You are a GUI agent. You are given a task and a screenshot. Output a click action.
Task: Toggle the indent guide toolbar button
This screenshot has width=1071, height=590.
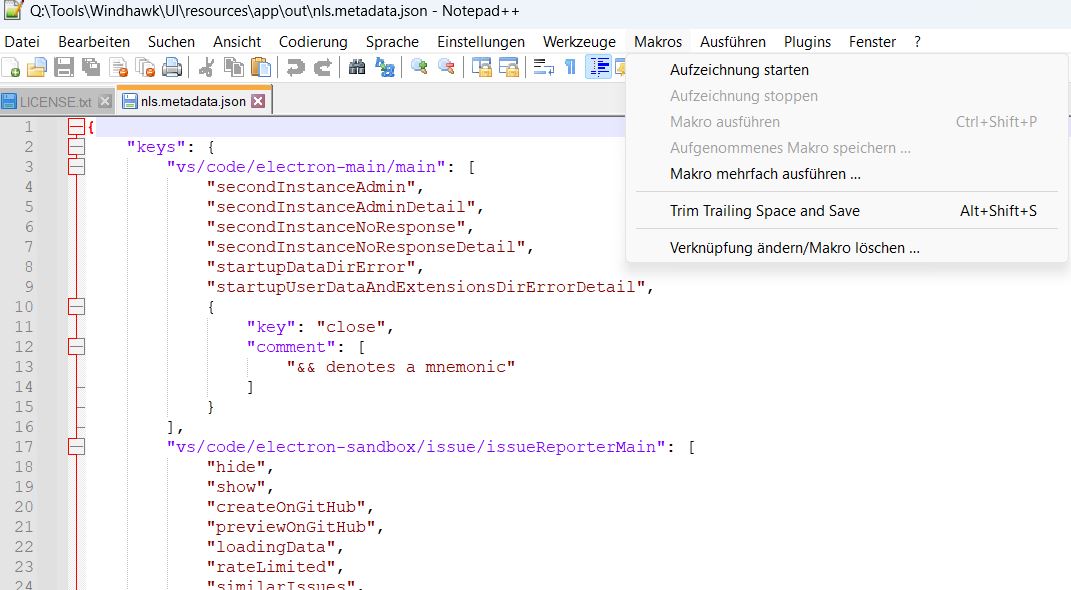pyautogui.click(x=599, y=67)
